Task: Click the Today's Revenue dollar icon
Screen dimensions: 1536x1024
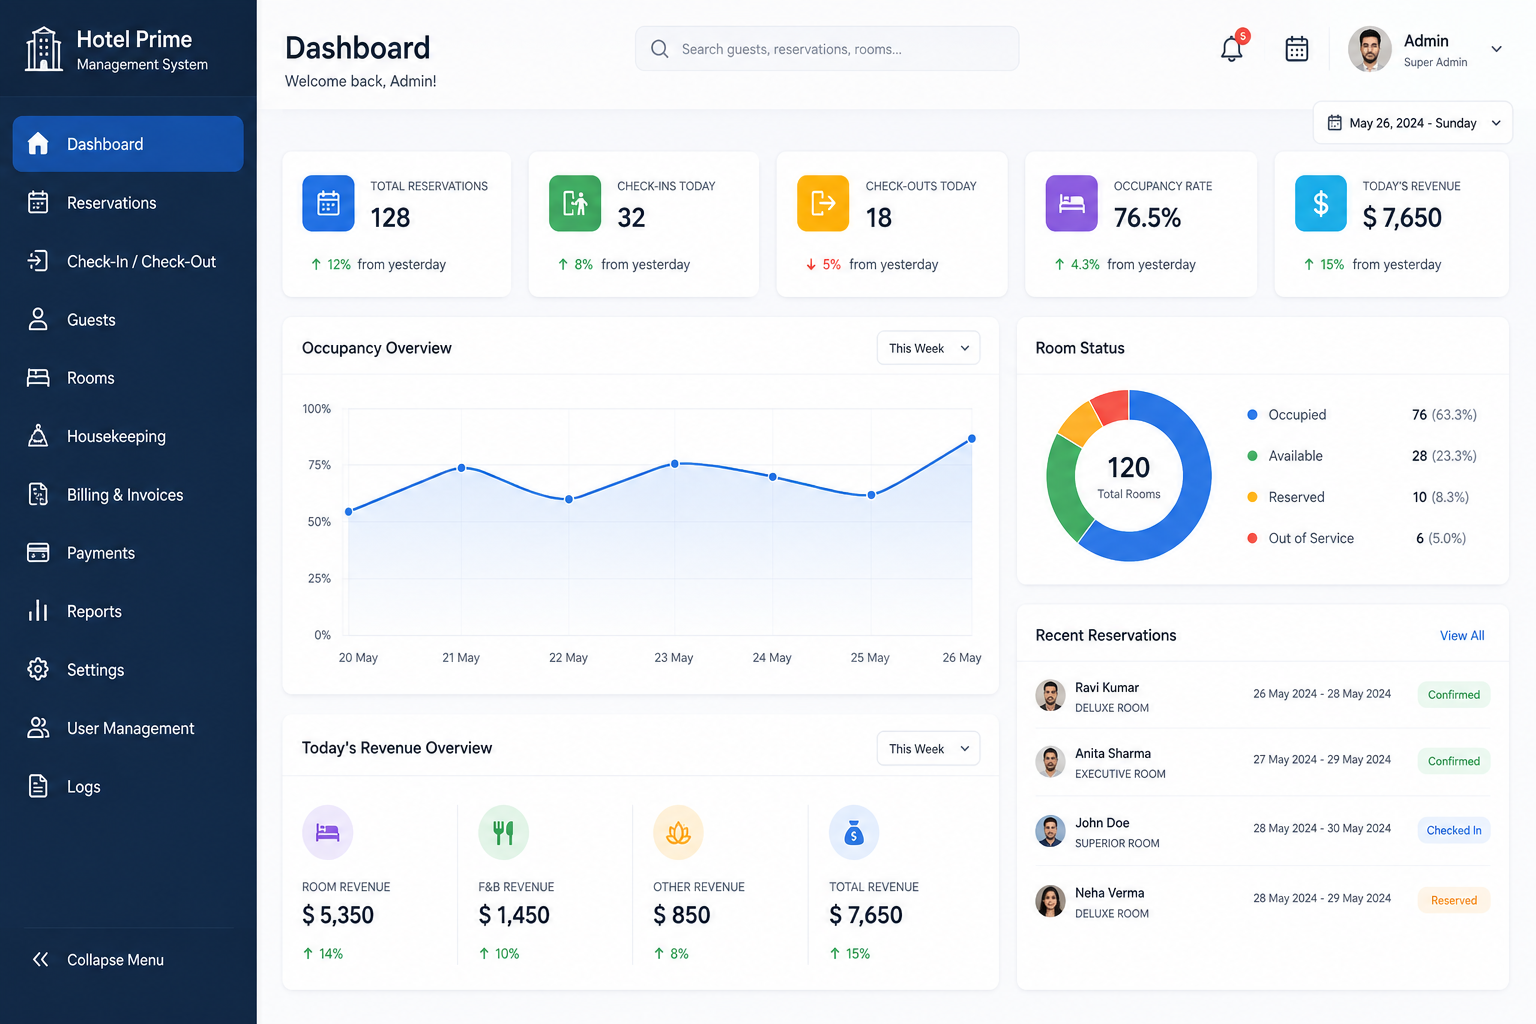Action: coord(1321,203)
